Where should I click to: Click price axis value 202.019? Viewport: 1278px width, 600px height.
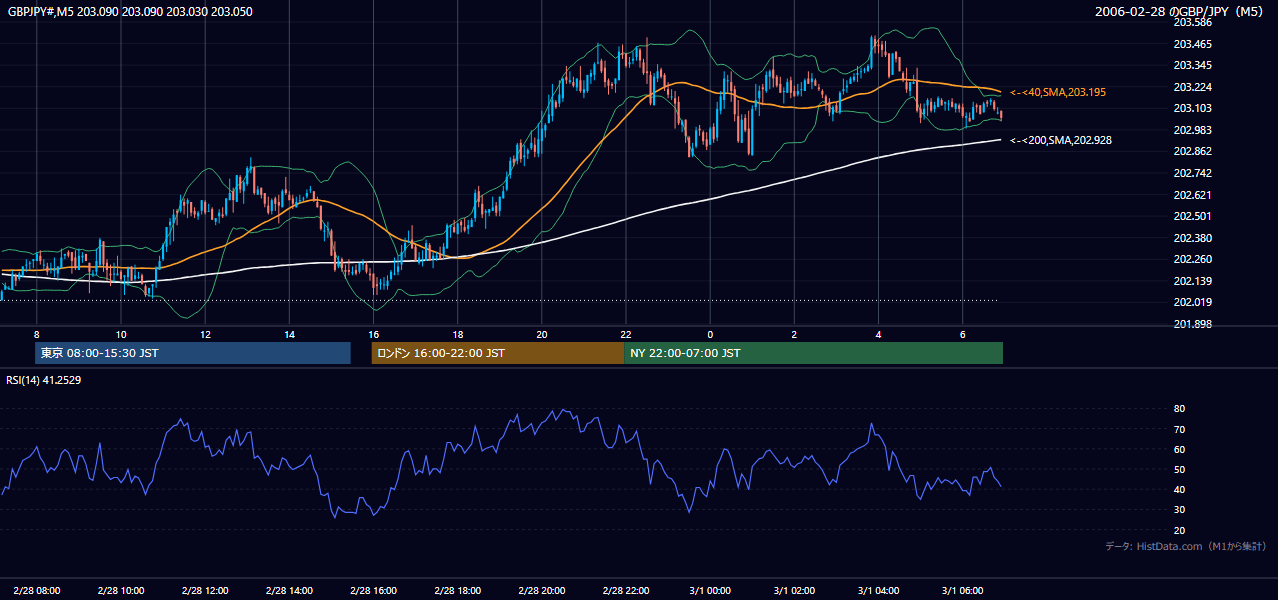(1192, 302)
